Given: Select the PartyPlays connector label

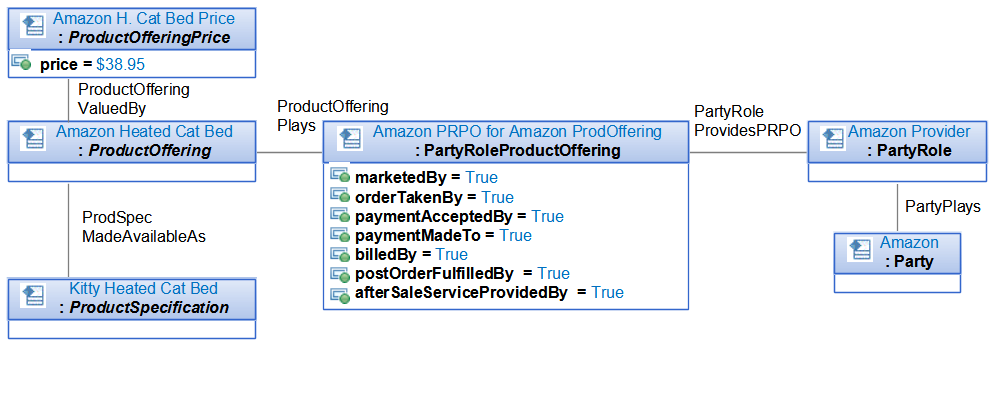Looking at the screenshot, I should pos(942,206).
